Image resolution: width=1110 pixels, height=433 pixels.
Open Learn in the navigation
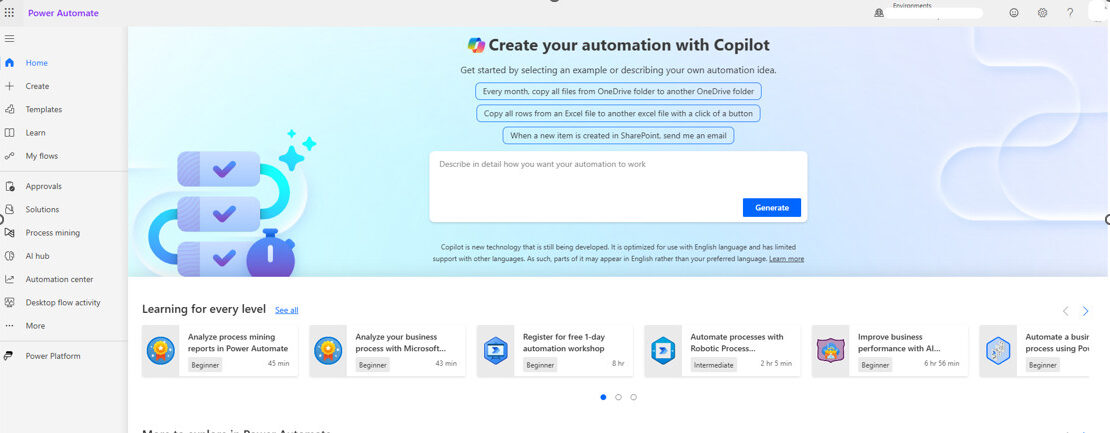35,132
